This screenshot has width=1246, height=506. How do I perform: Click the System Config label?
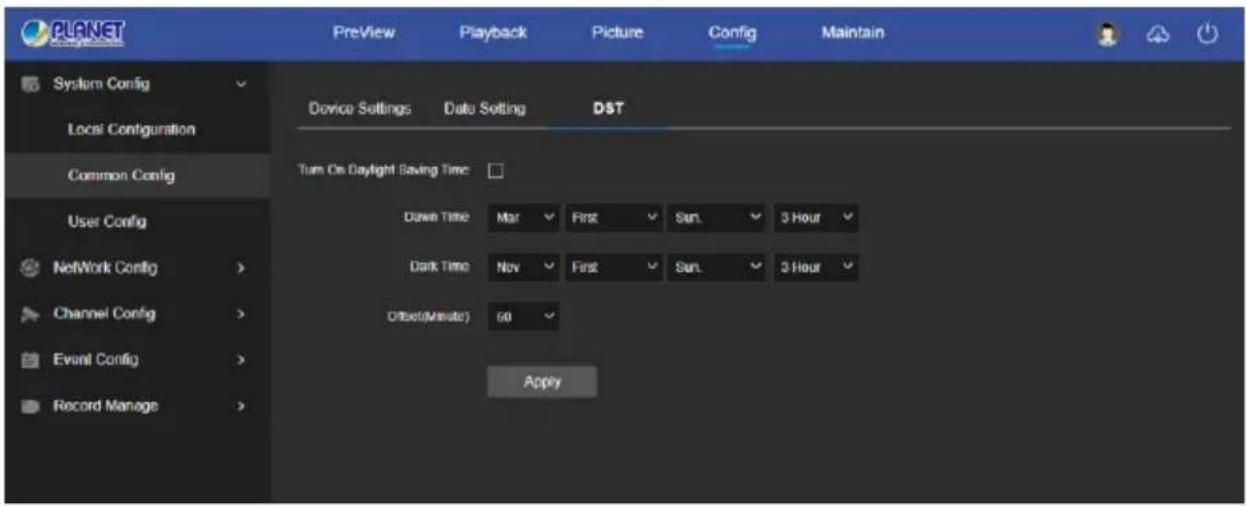tap(101, 84)
